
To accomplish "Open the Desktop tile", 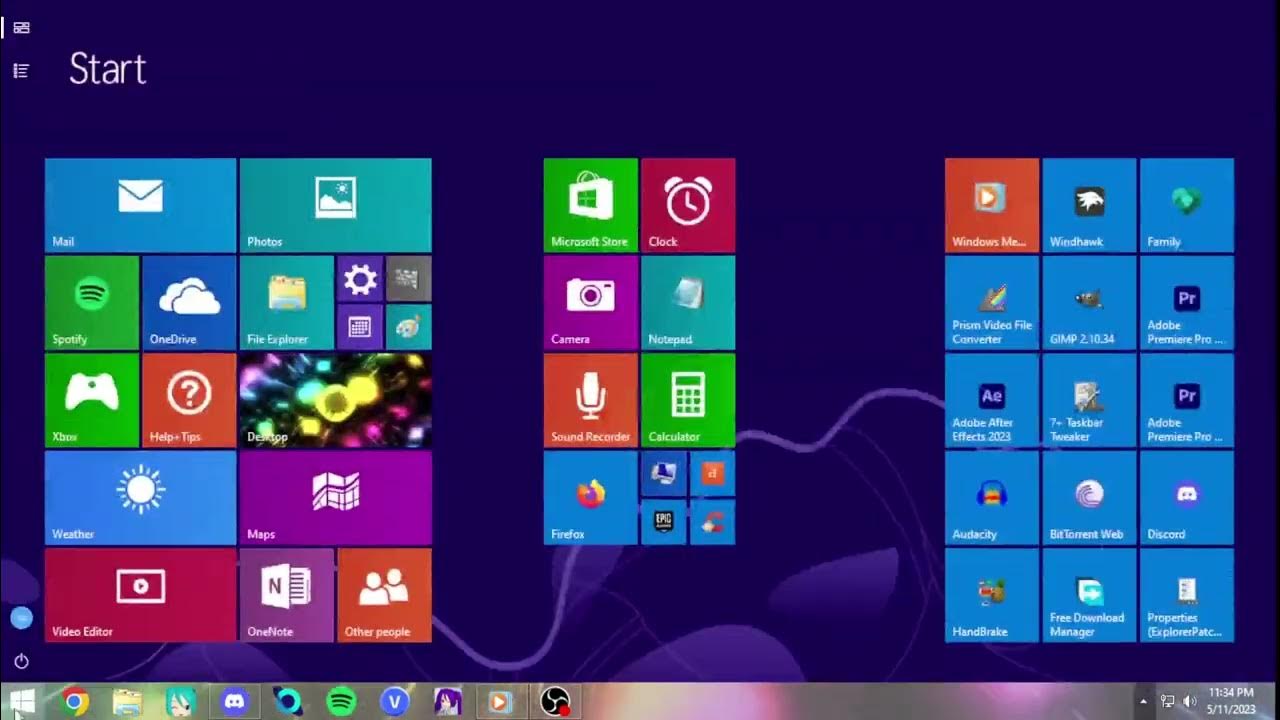I will 335,400.
